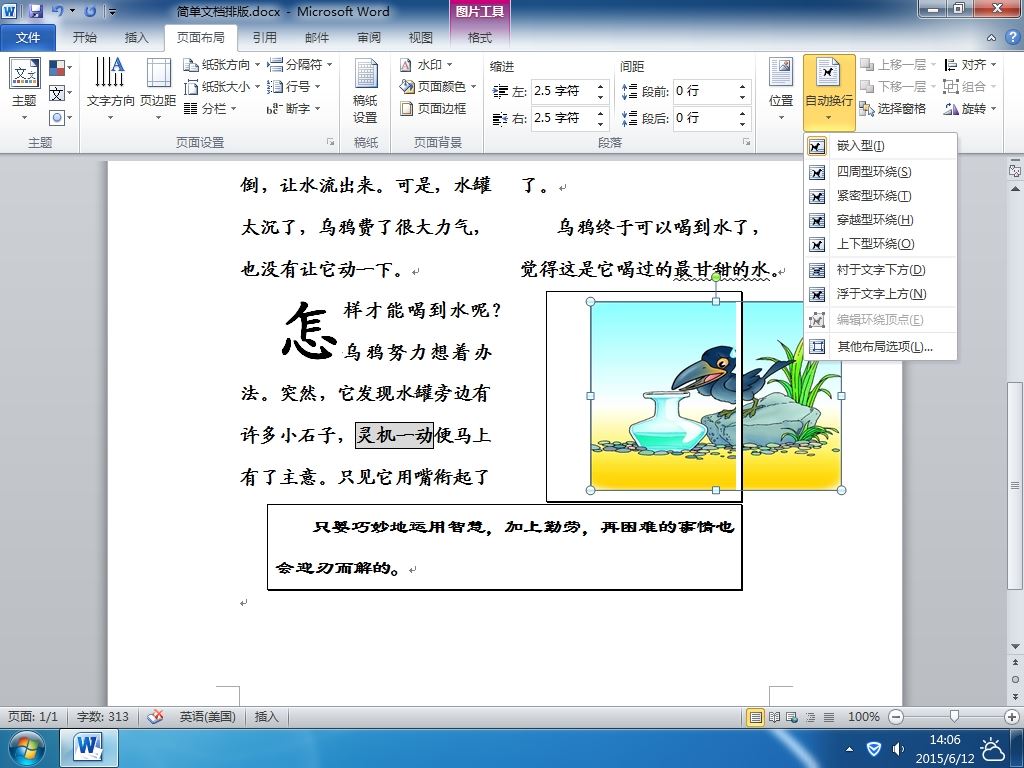This screenshot has height=768, width=1024.
Task: Switch to the 插入 insert tab
Action: pyautogui.click(x=136, y=37)
